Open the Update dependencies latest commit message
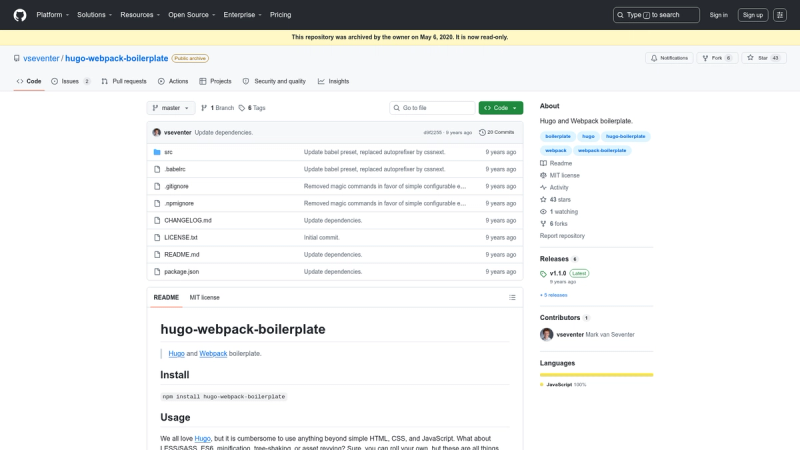Image resolution: width=800 pixels, height=450 pixels. (x=223, y=133)
